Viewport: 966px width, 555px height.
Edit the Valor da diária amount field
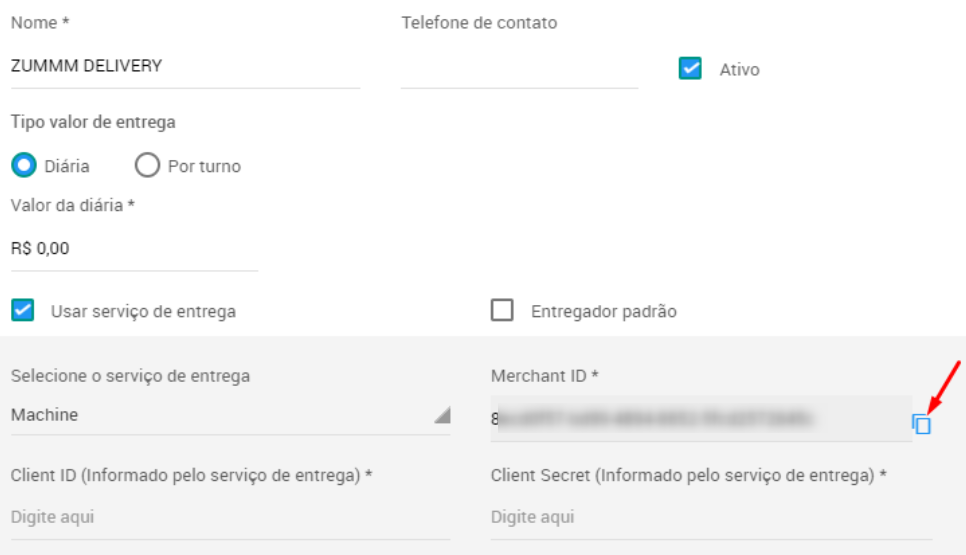click(x=134, y=249)
